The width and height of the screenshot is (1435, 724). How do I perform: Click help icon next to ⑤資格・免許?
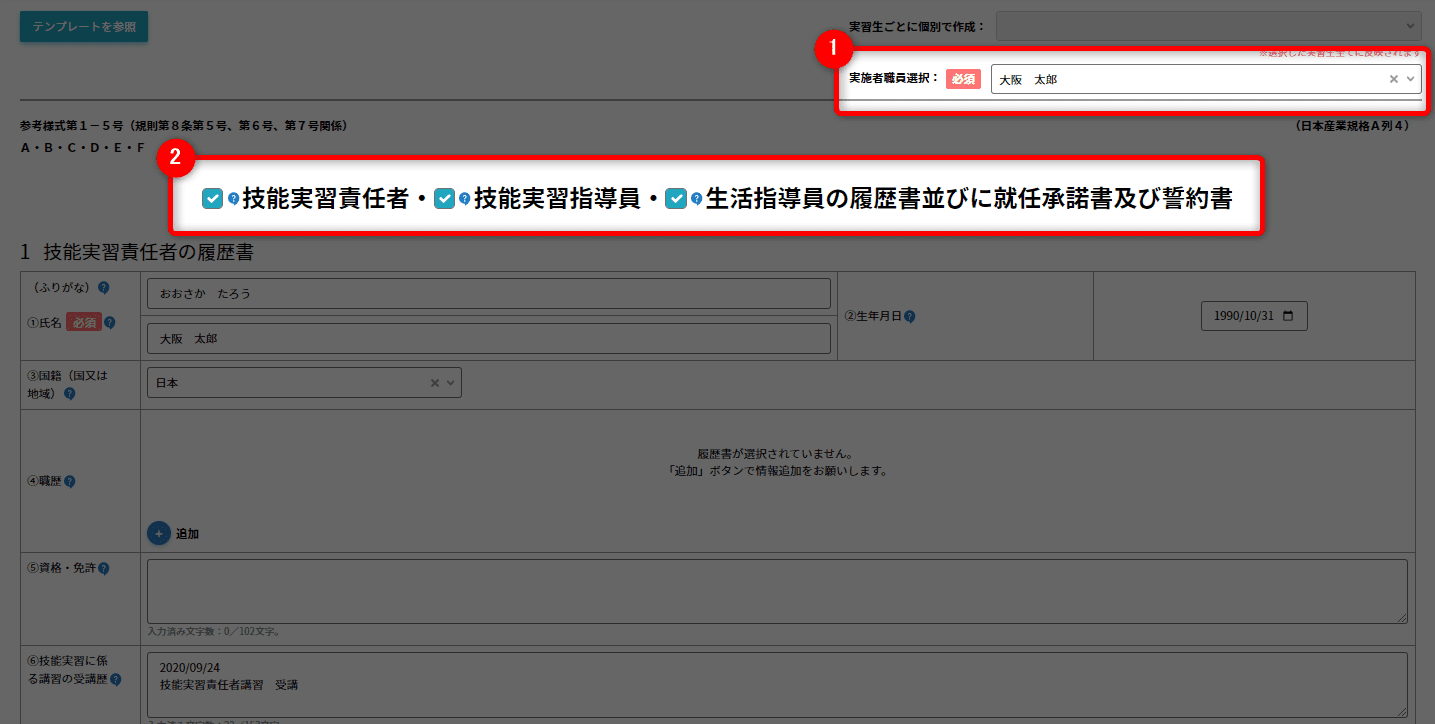104,568
